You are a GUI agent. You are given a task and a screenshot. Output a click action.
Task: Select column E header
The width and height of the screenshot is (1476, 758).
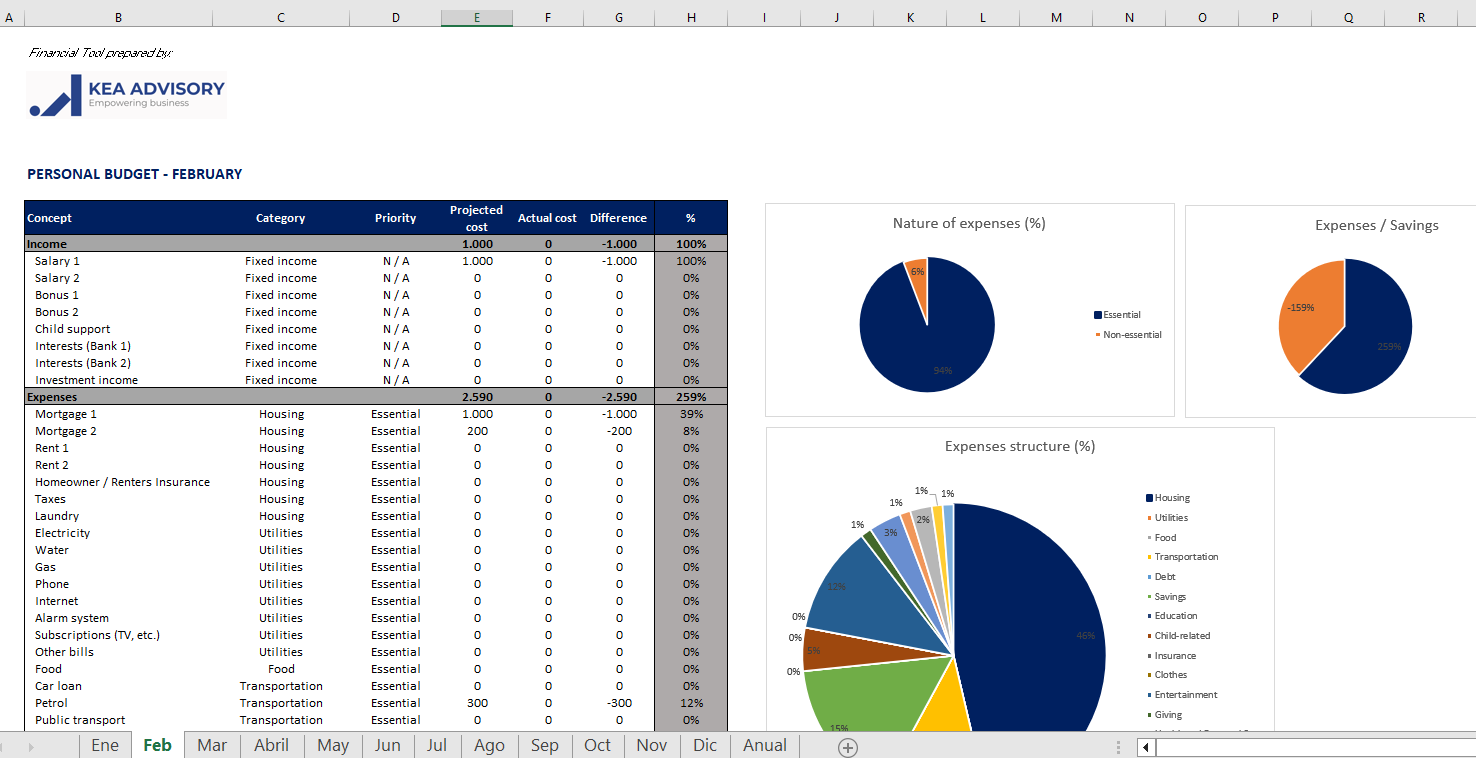[x=476, y=18]
